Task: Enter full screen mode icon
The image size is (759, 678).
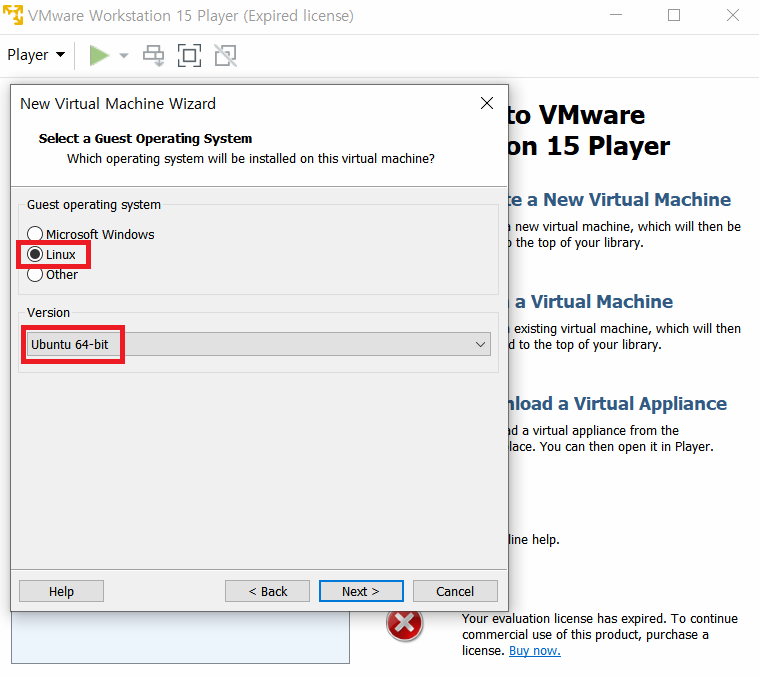Action: tap(189, 55)
